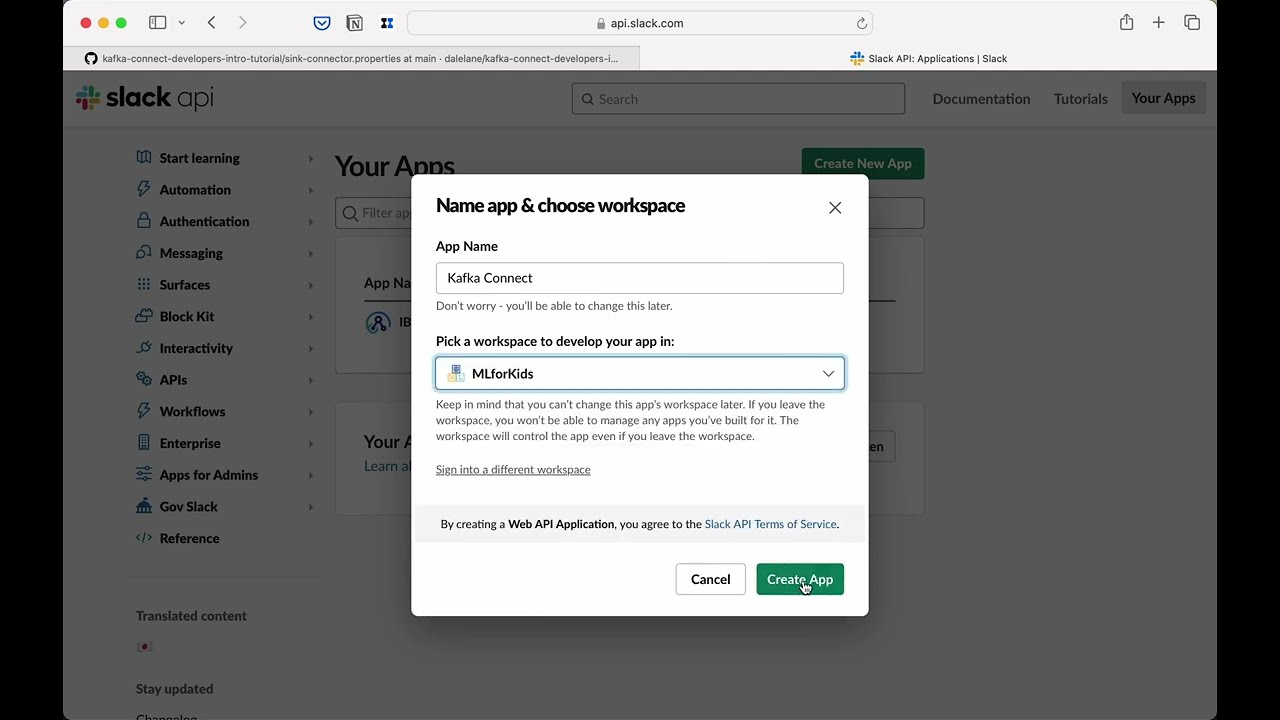This screenshot has width=1280, height=720.
Task: Click the Apps for Admins icon
Action: click(x=144, y=475)
